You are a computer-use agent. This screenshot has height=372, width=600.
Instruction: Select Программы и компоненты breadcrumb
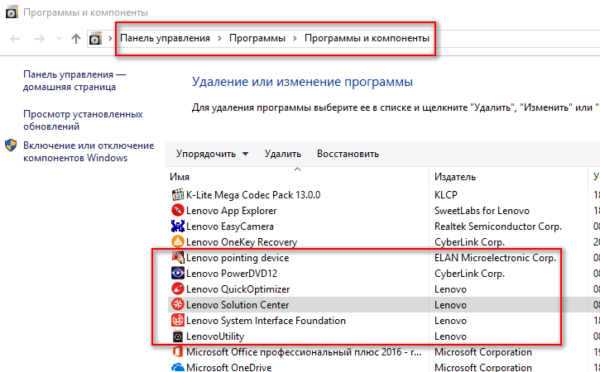367,38
